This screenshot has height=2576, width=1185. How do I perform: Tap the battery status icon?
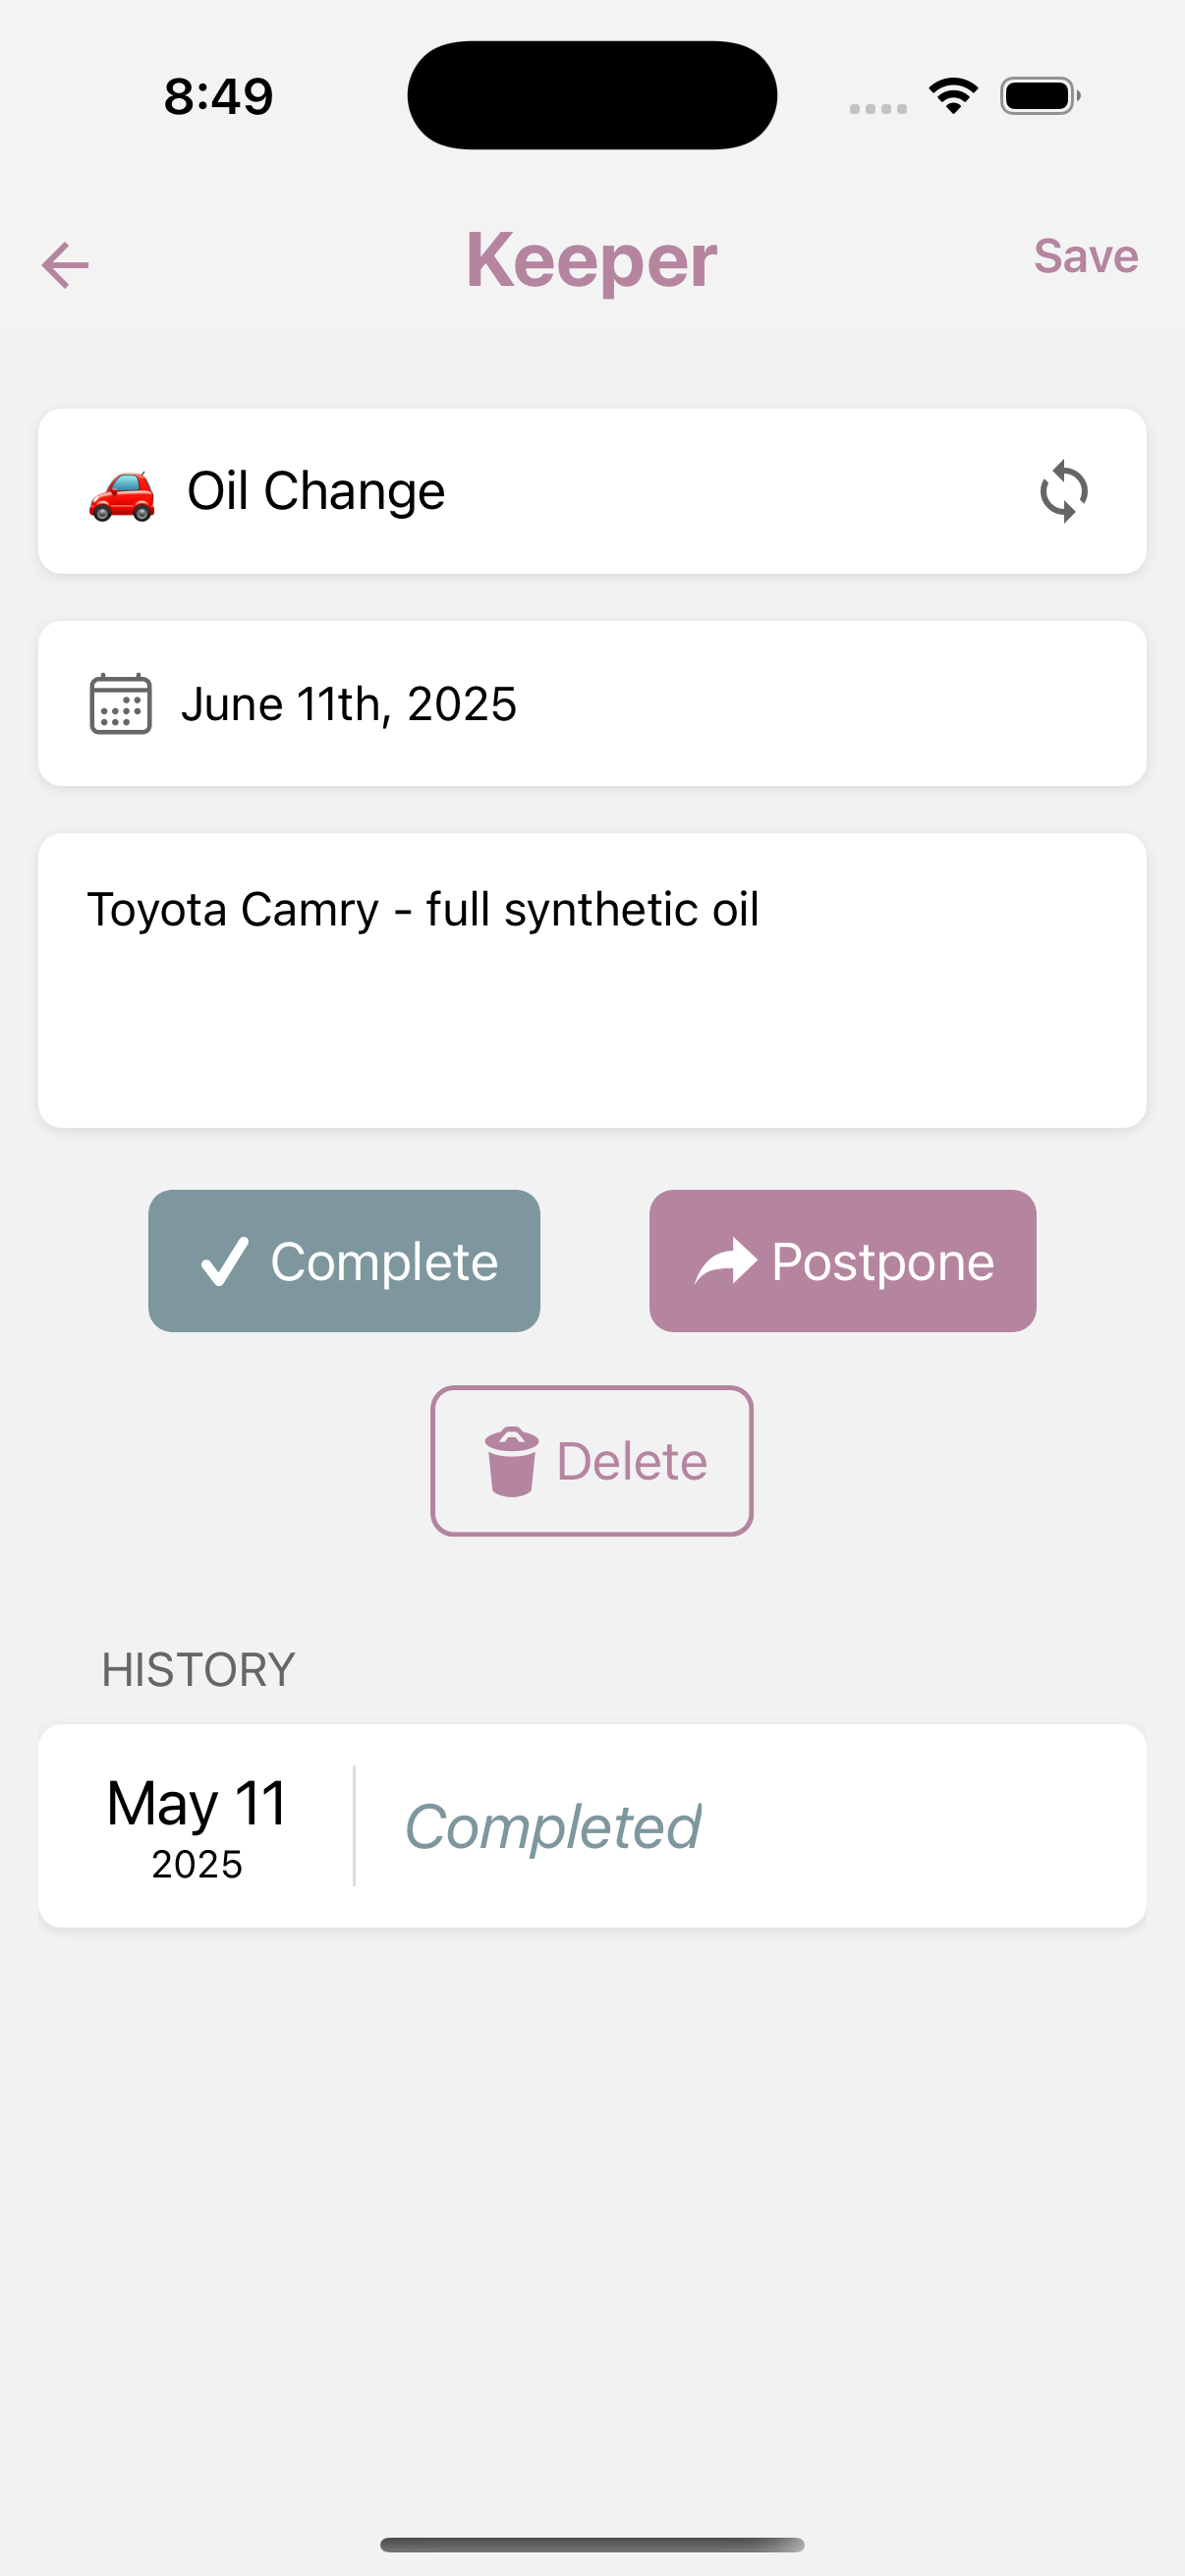tap(1039, 96)
